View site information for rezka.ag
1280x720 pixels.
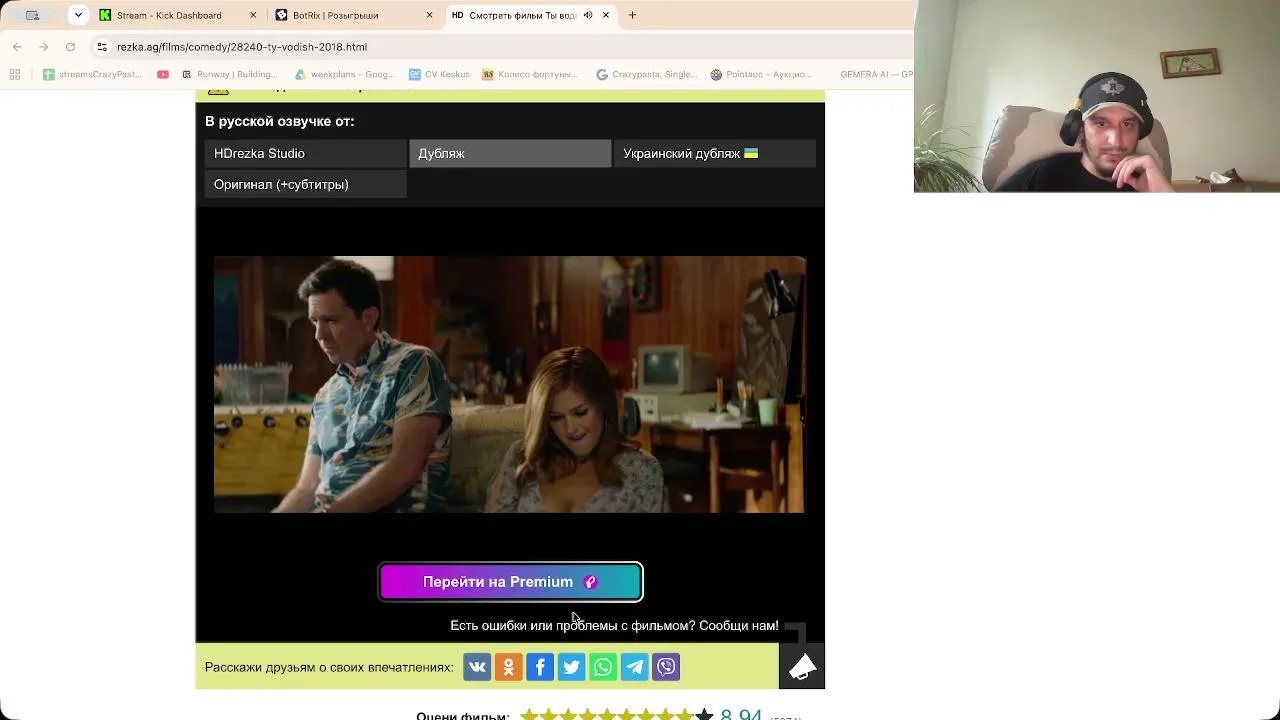[x=102, y=47]
